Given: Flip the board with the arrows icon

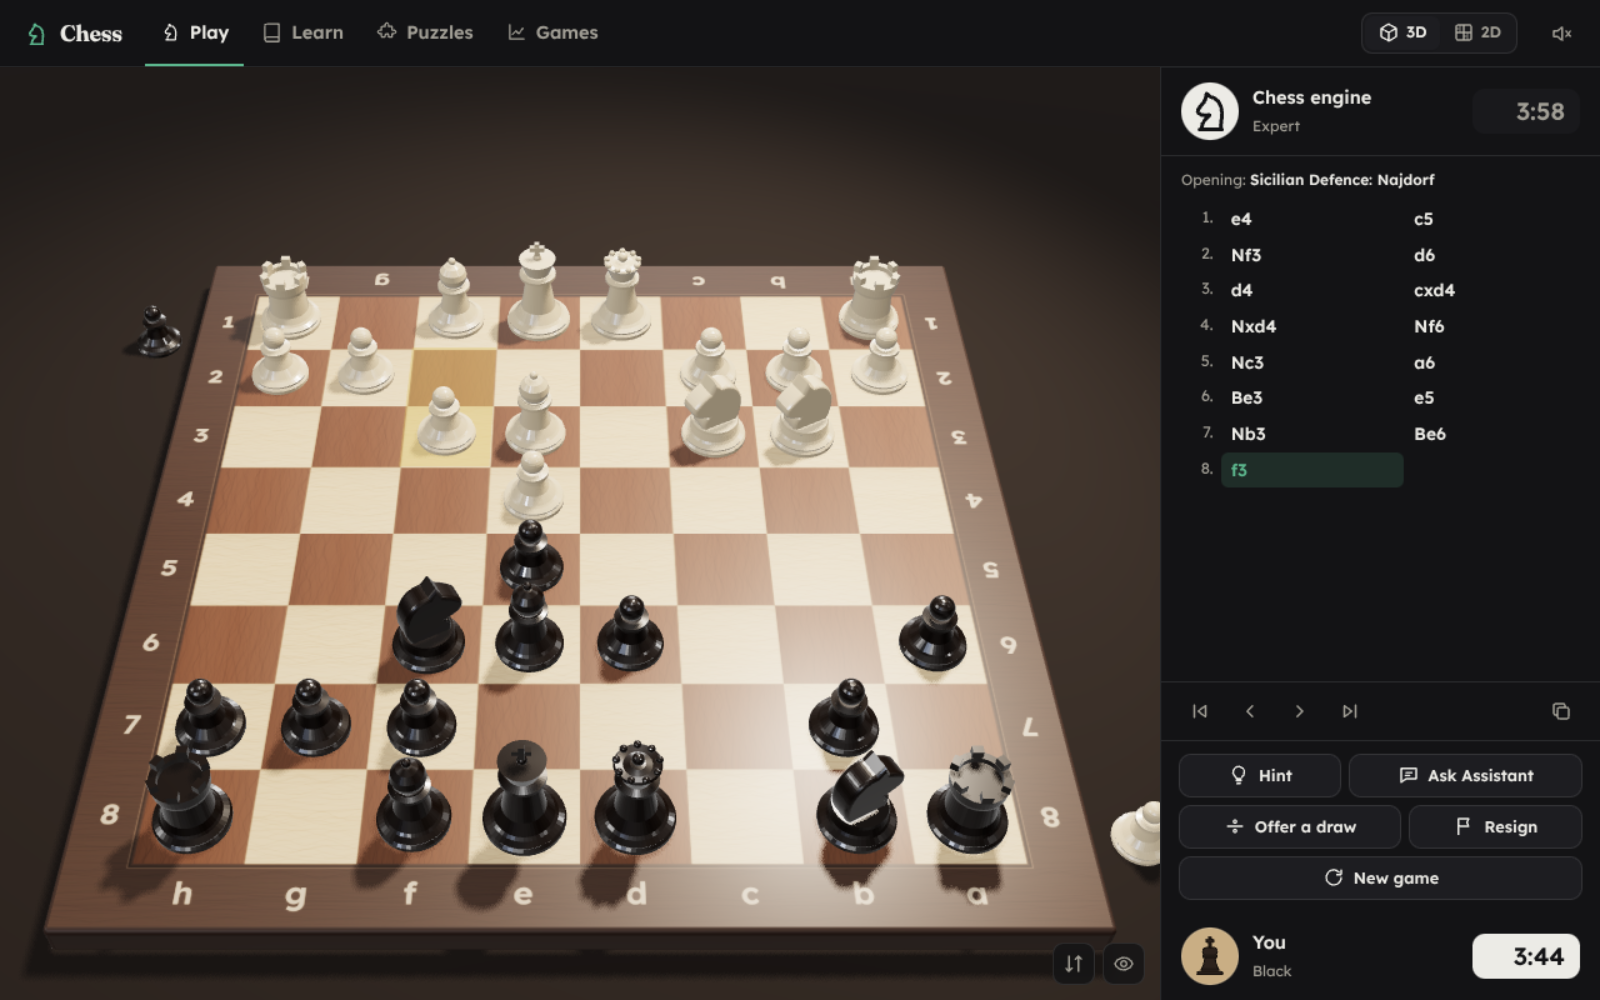Looking at the screenshot, I should click(1074, 964).
